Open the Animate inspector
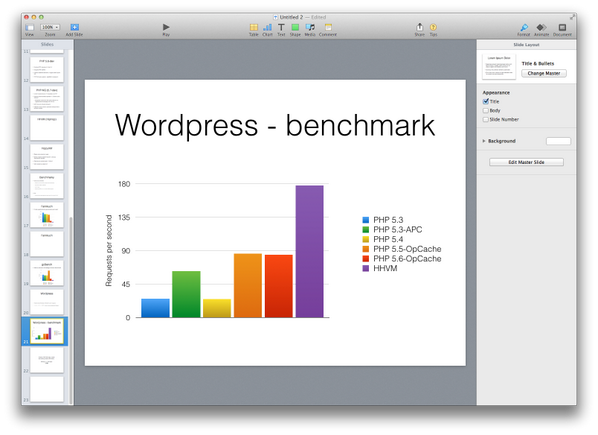 click(541, 27)
